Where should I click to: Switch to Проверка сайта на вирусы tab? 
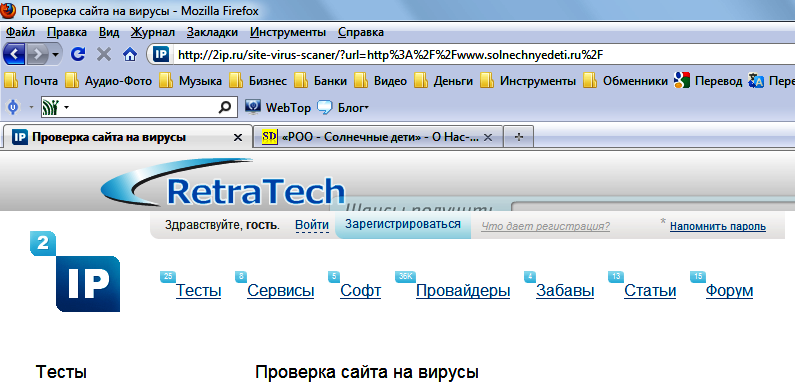coord(127,137)
